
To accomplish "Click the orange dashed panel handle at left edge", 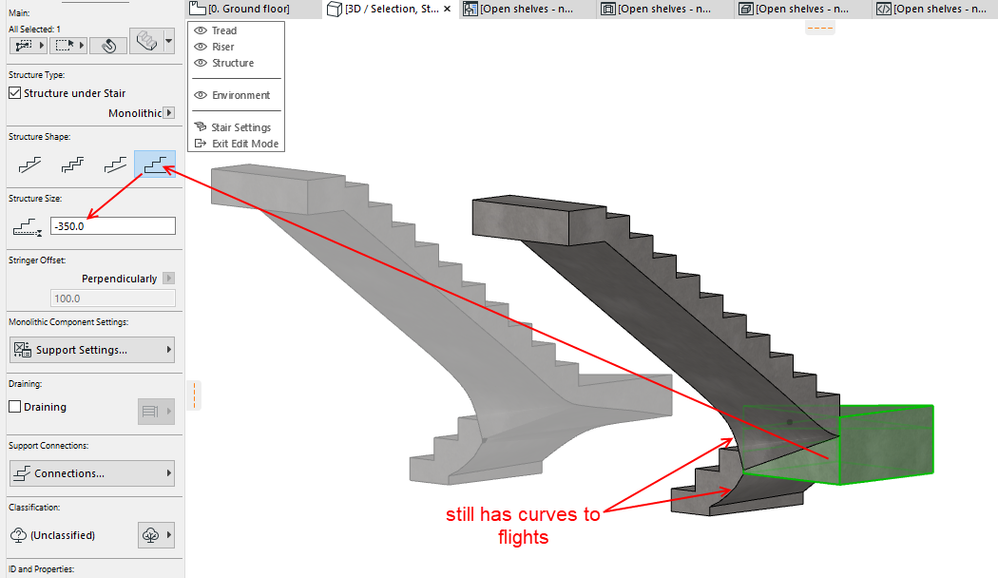I will point(194,395).
